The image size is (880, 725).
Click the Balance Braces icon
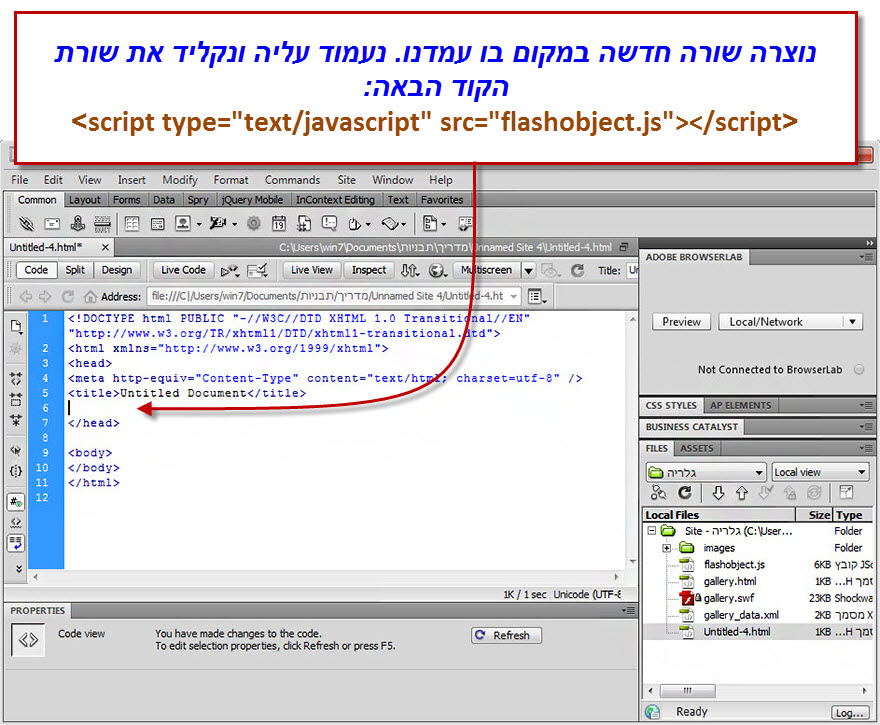pyautogui.click(x=16, y=471)
